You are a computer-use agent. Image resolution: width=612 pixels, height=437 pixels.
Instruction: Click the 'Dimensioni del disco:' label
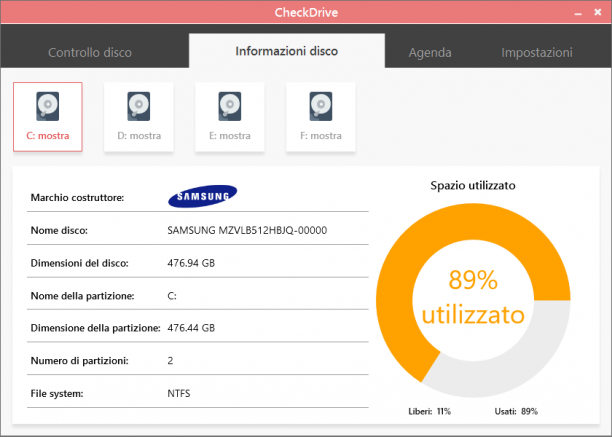pos(80,263)
